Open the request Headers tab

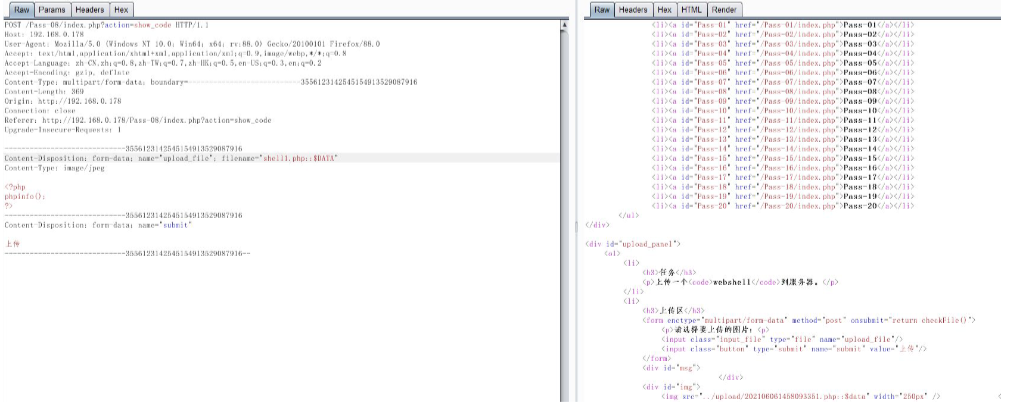pyautogui.click(x=90, y=9)
